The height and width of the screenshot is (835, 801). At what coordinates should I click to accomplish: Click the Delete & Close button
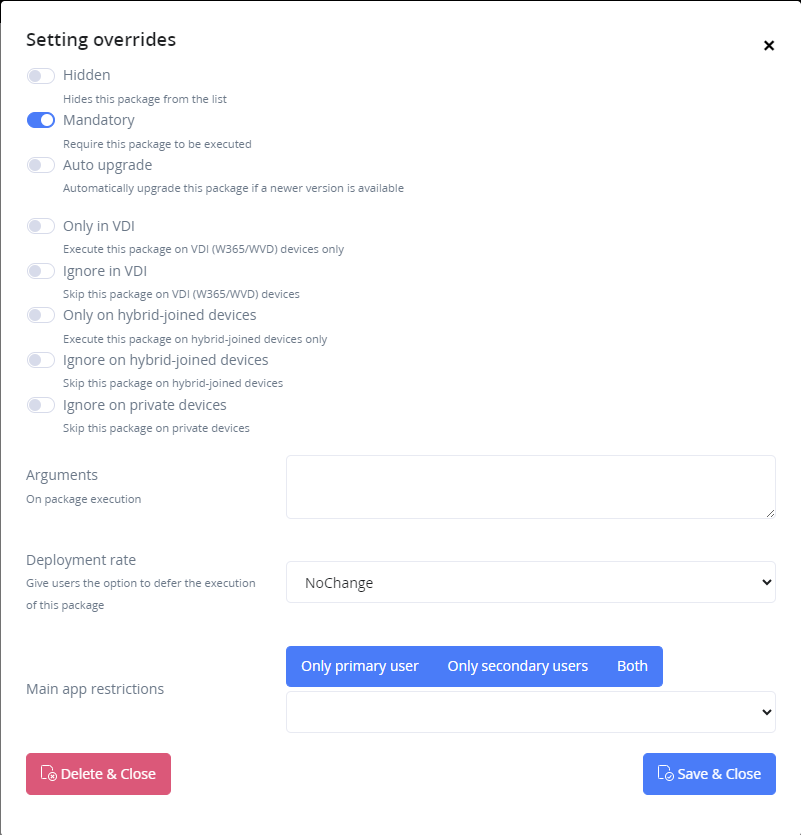98,774
